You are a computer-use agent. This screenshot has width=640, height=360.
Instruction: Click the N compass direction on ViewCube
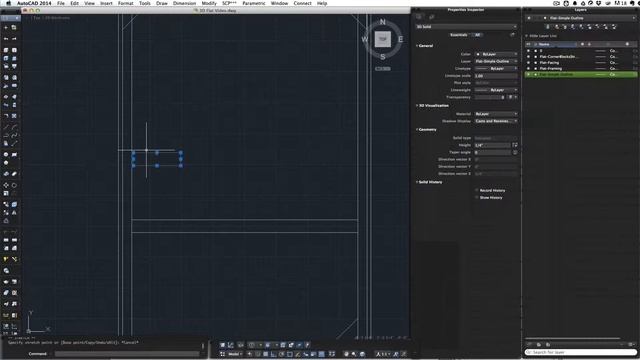point(382,22)
